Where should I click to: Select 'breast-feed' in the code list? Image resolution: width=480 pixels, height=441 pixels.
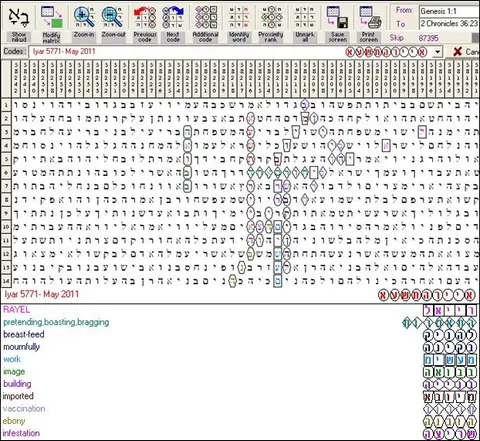coord(24,334)
